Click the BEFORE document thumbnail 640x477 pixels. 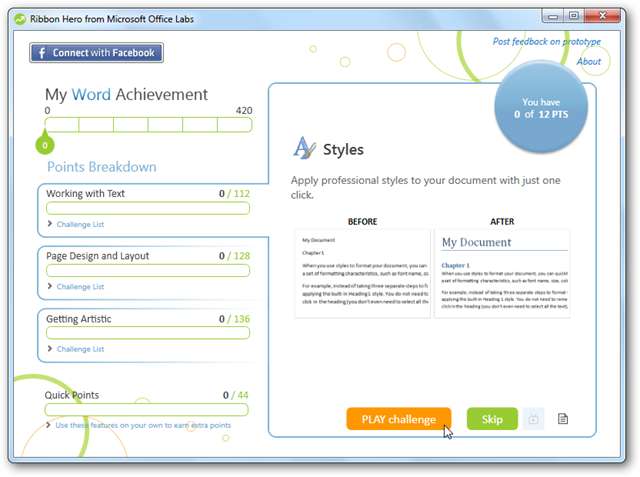(x=362, y=274)
